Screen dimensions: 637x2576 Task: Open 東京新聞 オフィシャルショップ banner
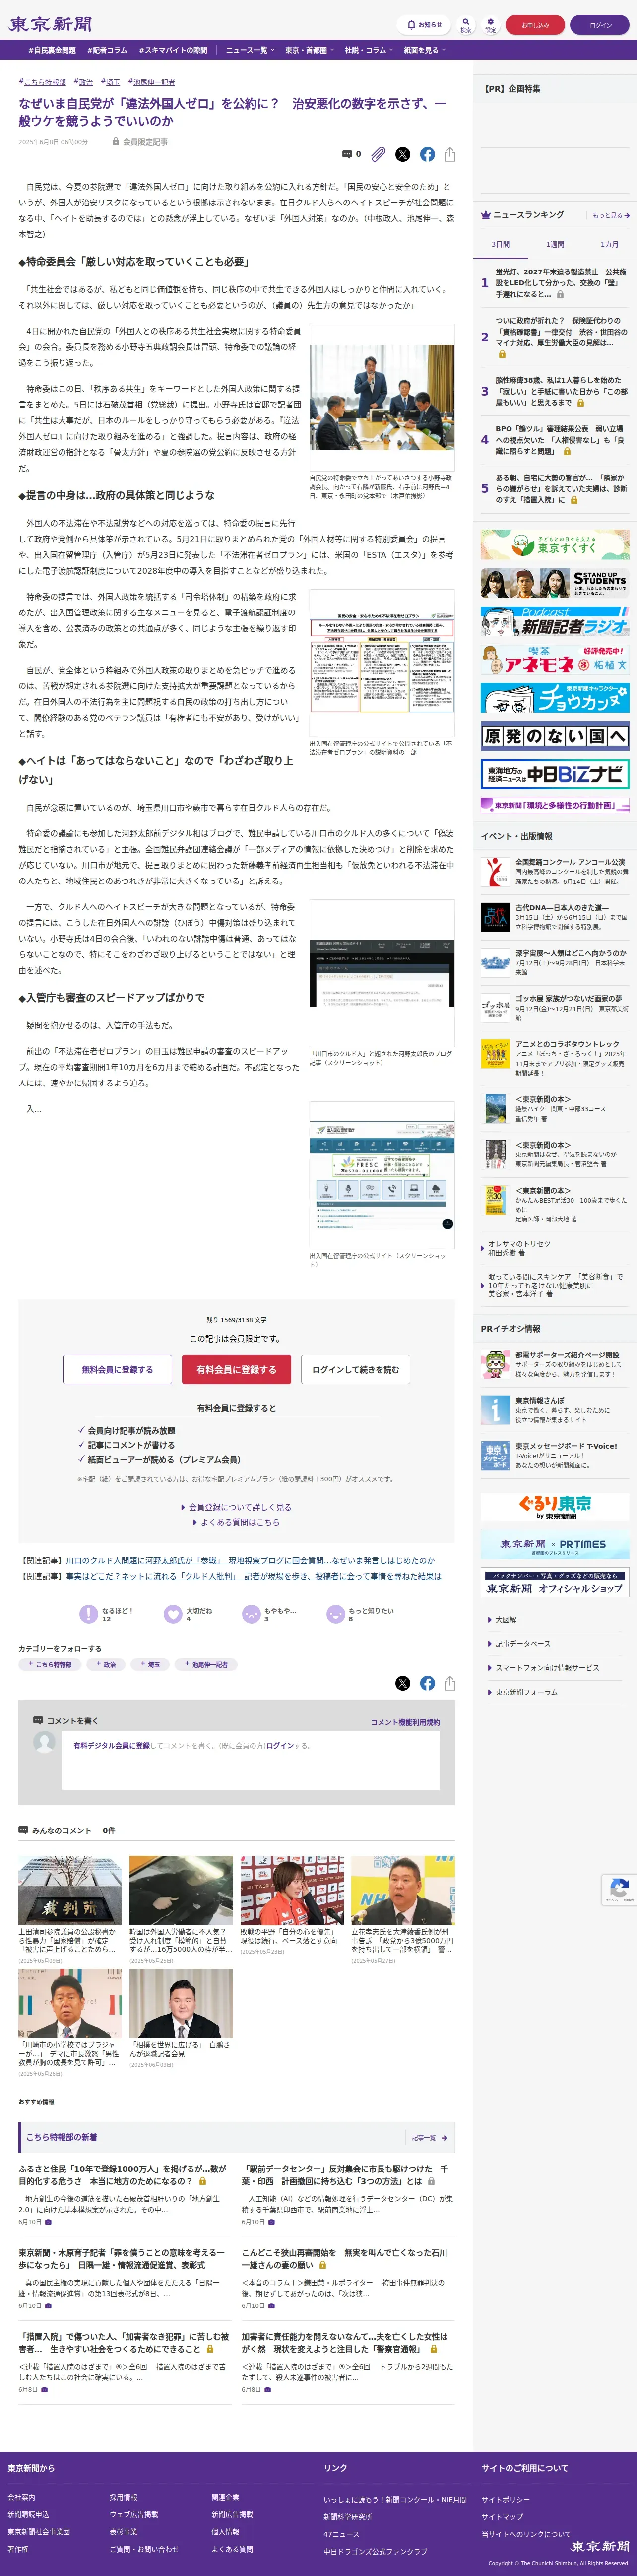click(x=555, y=1583)
